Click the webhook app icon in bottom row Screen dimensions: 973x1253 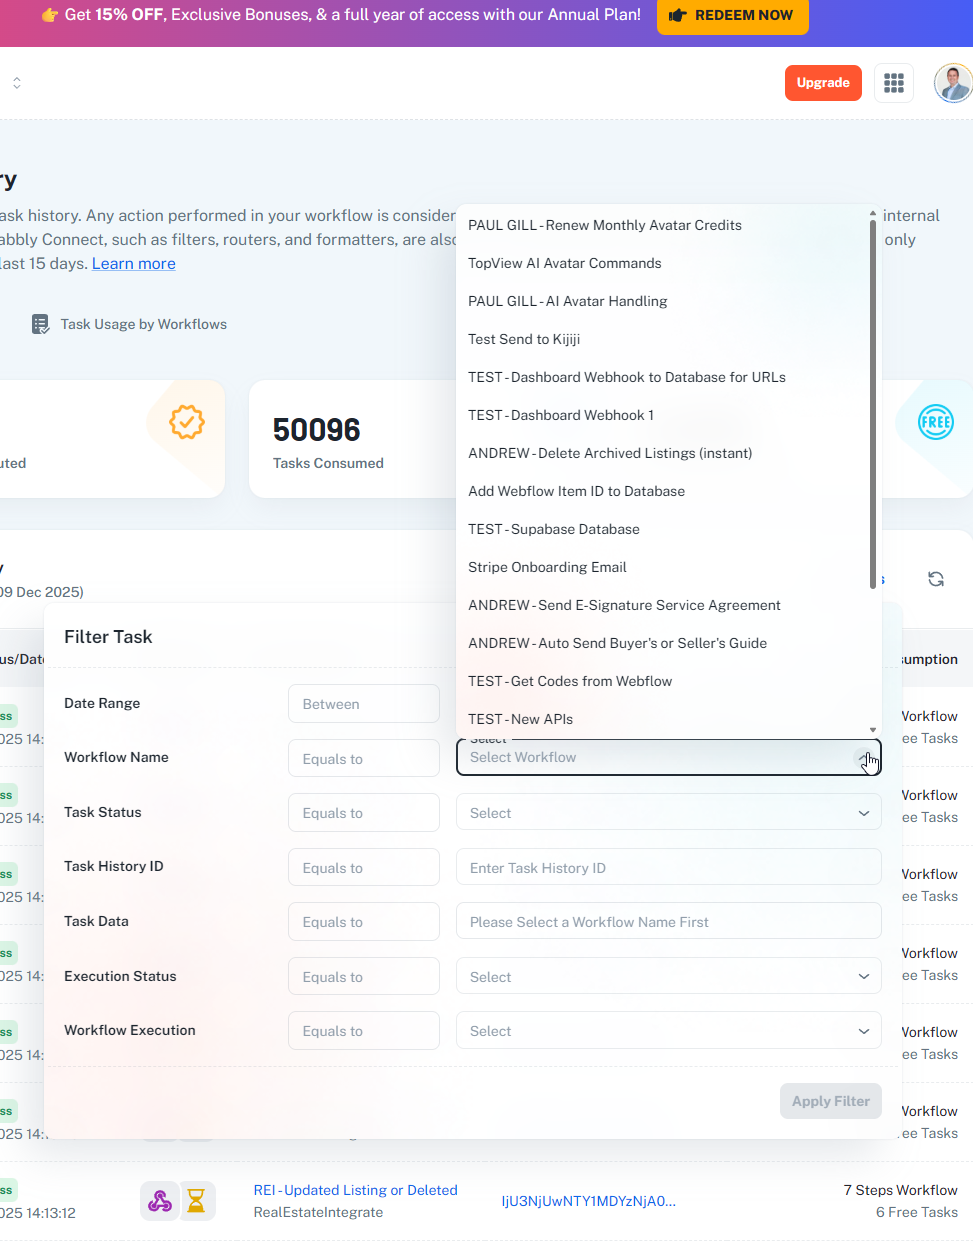coord(159,1200)
